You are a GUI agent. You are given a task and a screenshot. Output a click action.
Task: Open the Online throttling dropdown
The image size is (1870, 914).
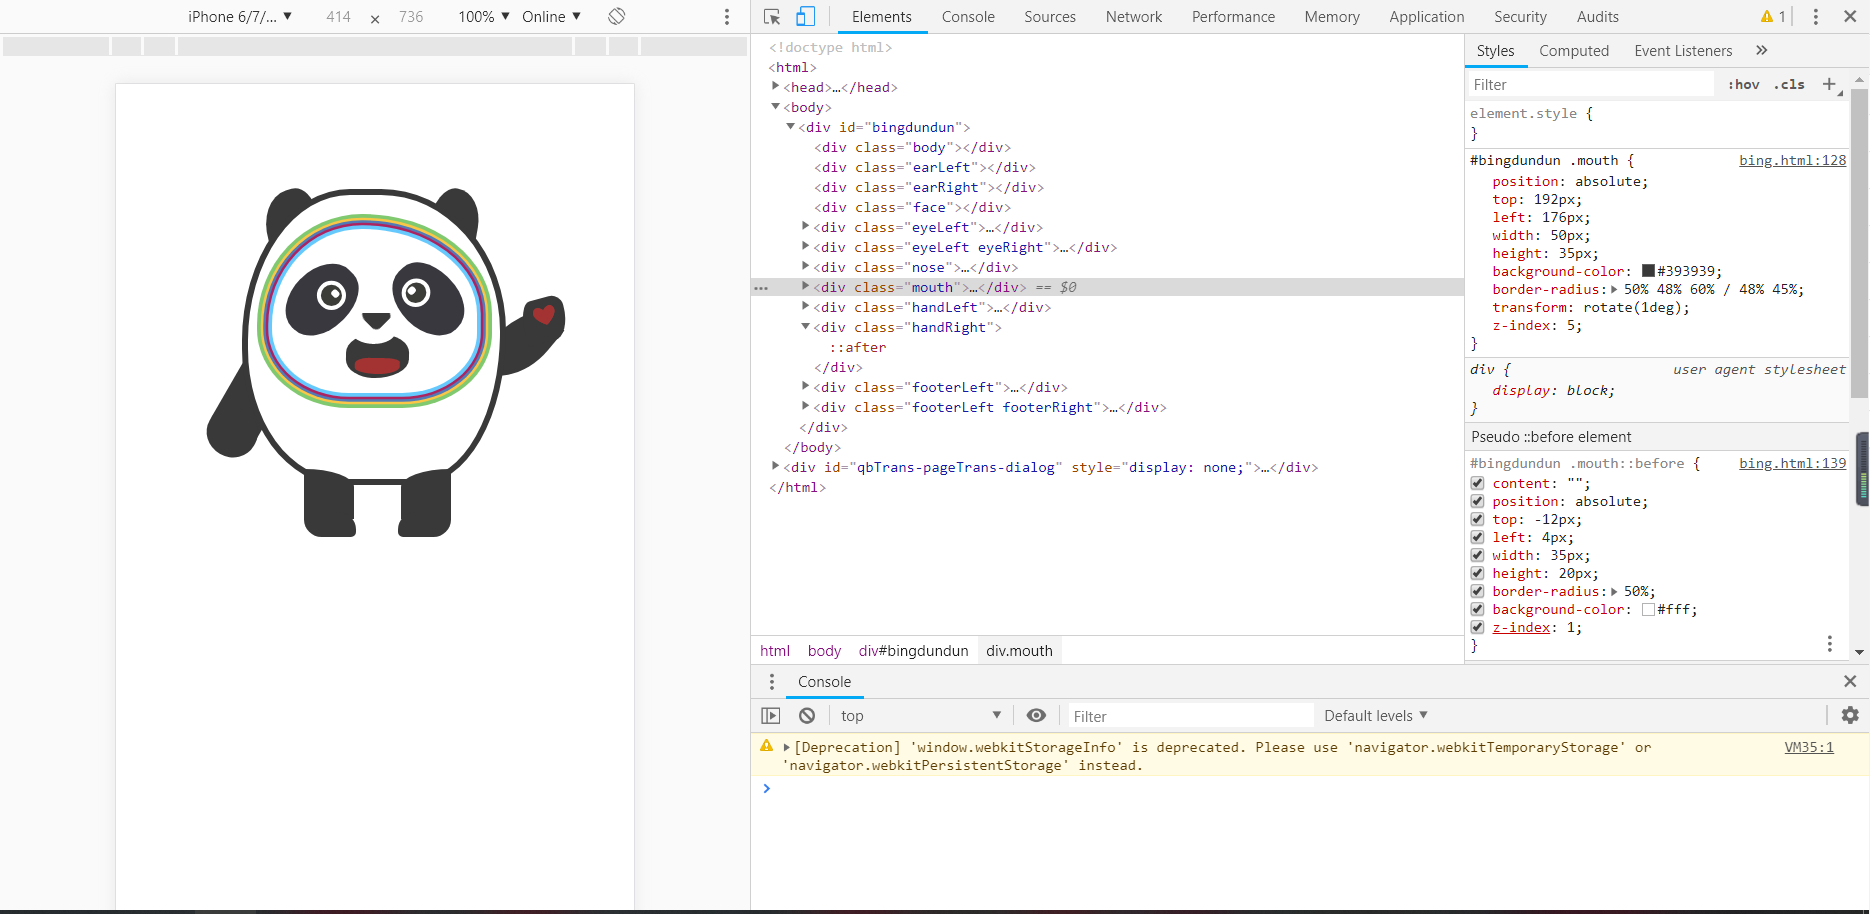551,17
